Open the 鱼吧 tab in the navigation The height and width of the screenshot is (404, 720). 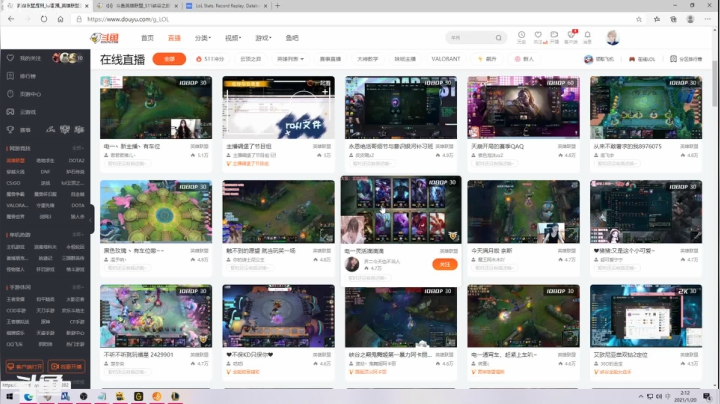tap(292, 38)
